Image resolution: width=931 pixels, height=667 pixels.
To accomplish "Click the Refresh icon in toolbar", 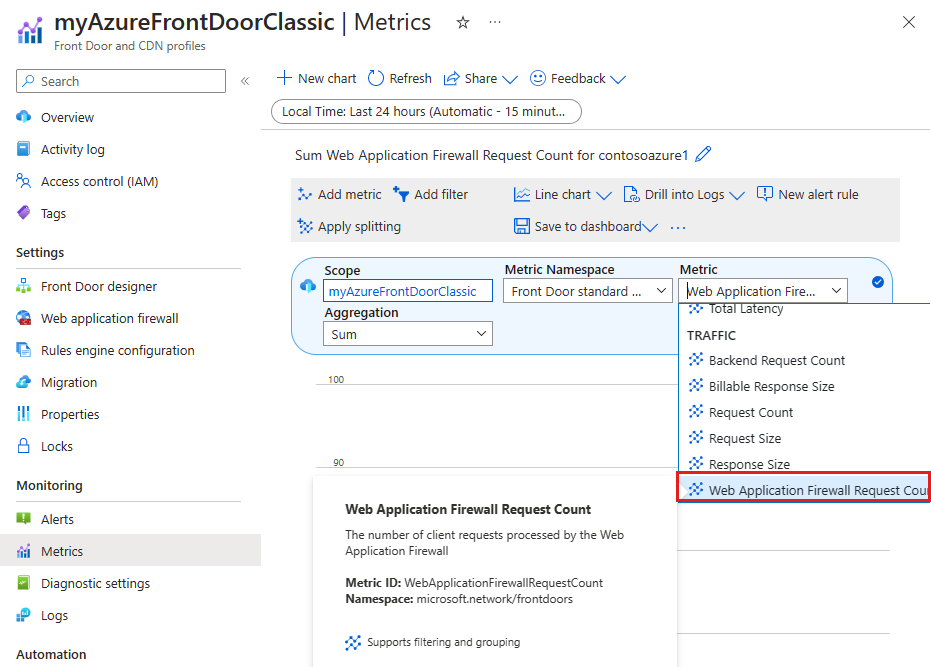I will click(376, 78).
